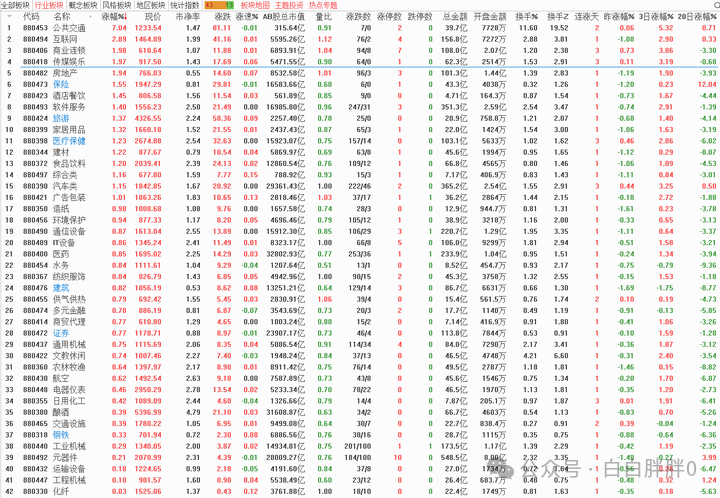Select the 房地产 sector name
Screen dimensions: 720x498
coord(65,73)
